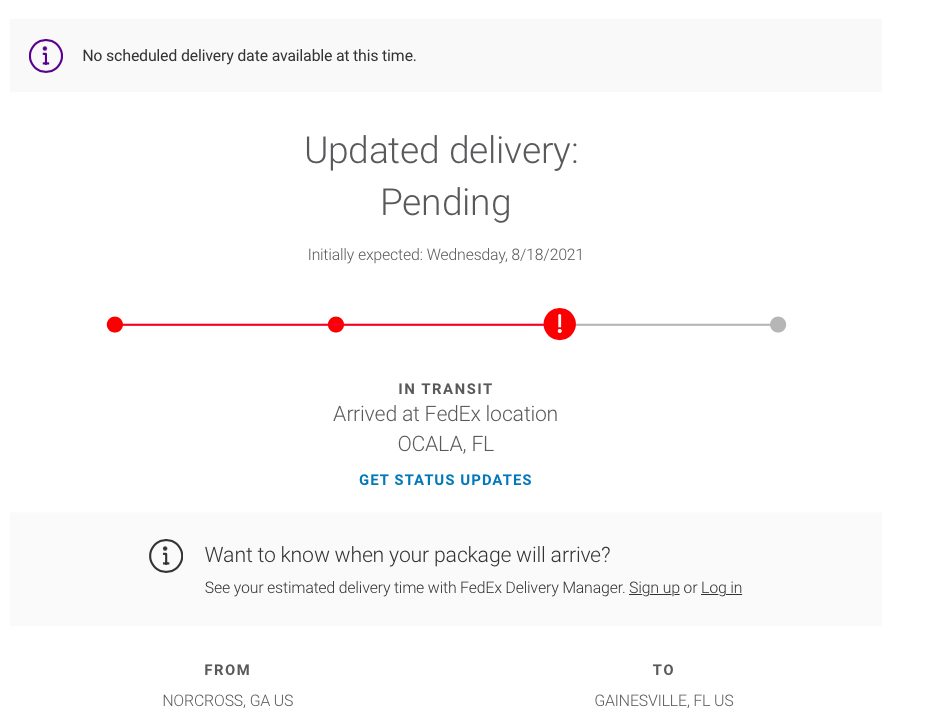Select the 'No scheduled delivery date' notice text
The width and height of the screenshot is (949, 728).
(x=249, y=56)
